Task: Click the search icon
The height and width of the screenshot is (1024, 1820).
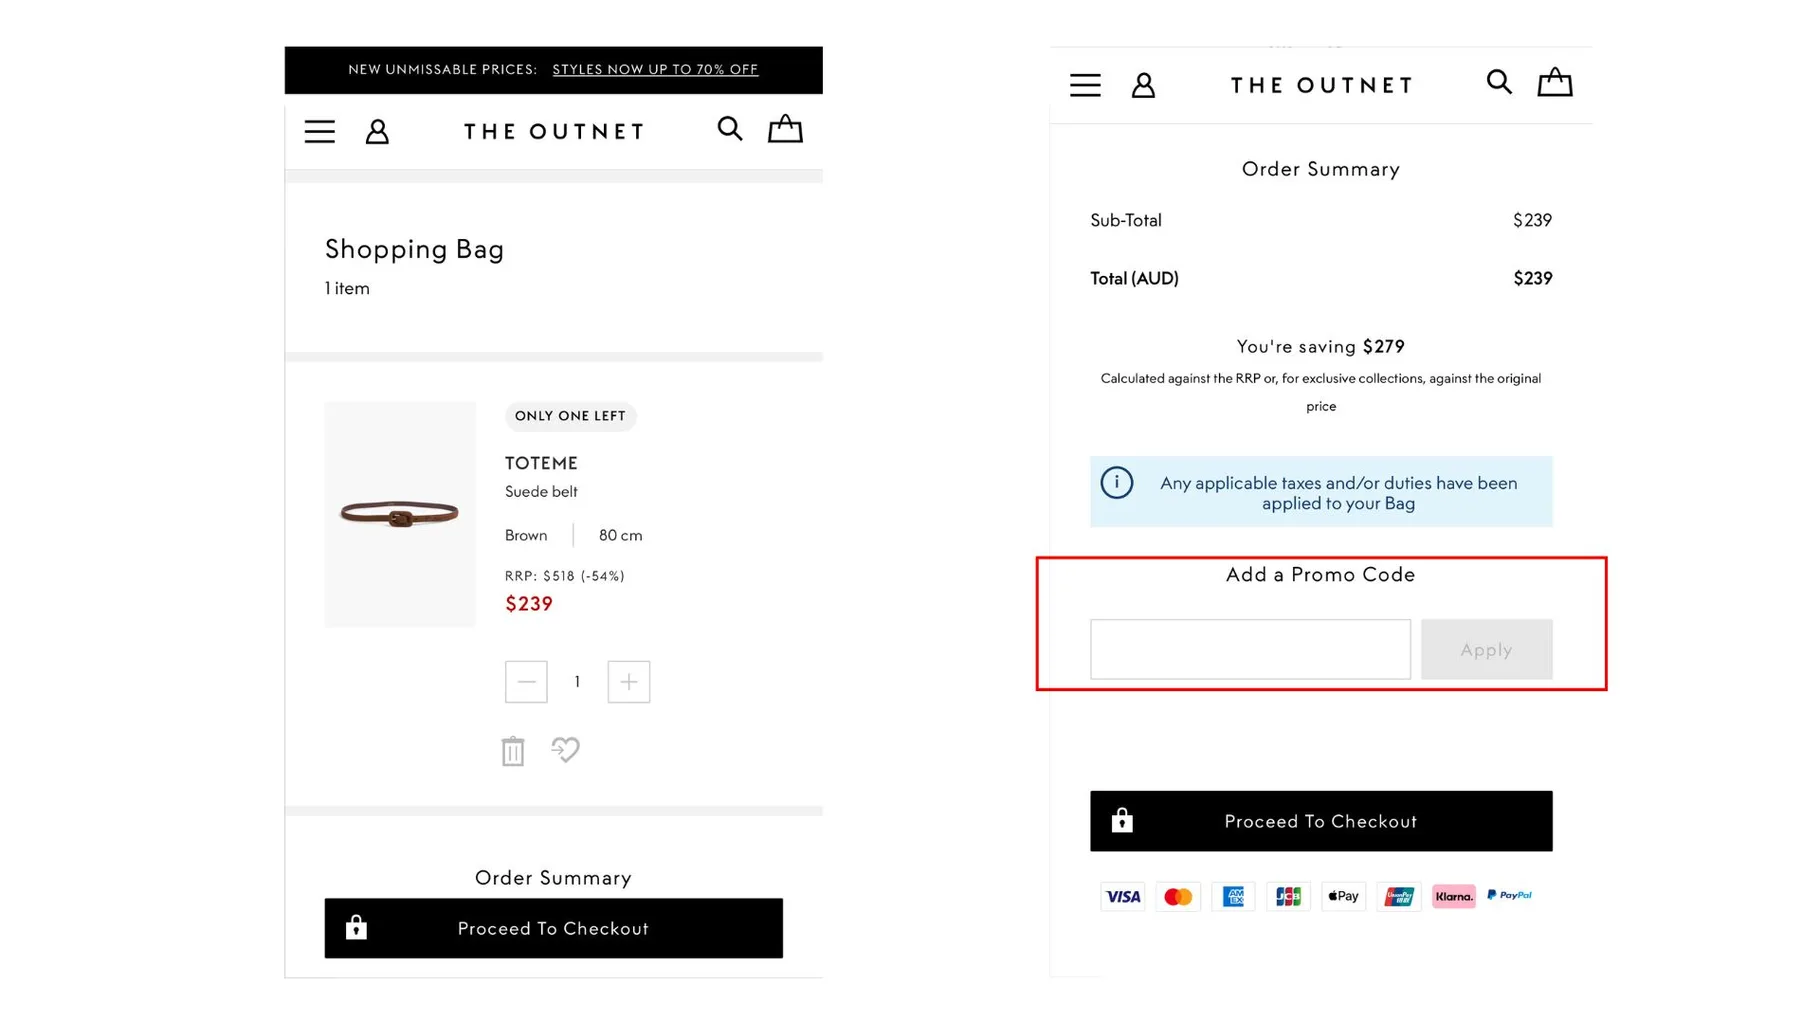Action: 729,129
